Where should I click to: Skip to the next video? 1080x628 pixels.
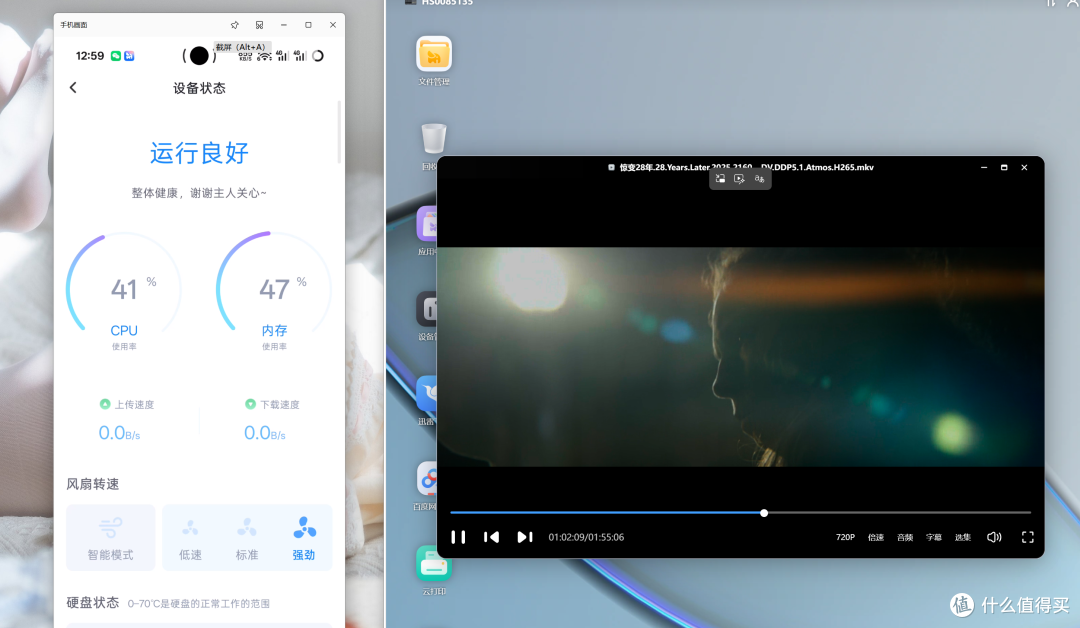(525, 537)
